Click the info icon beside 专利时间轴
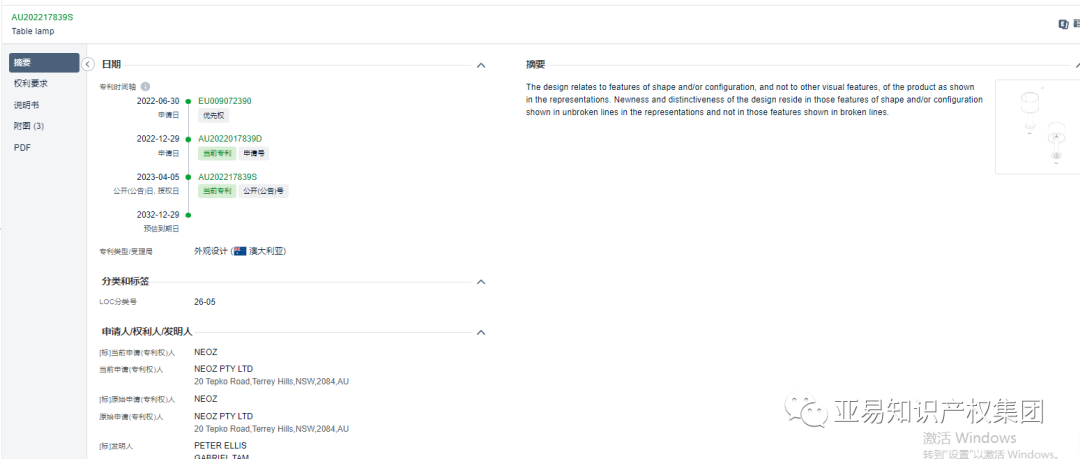 [x=145, y=87]
